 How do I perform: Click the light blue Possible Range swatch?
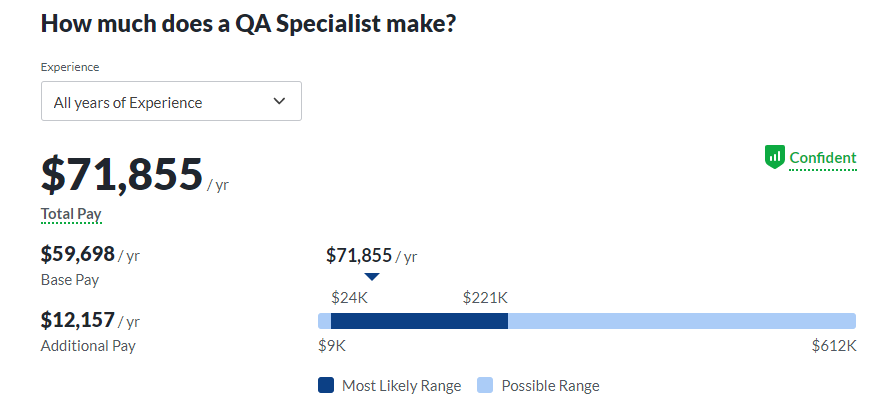[x=485, y=385]
